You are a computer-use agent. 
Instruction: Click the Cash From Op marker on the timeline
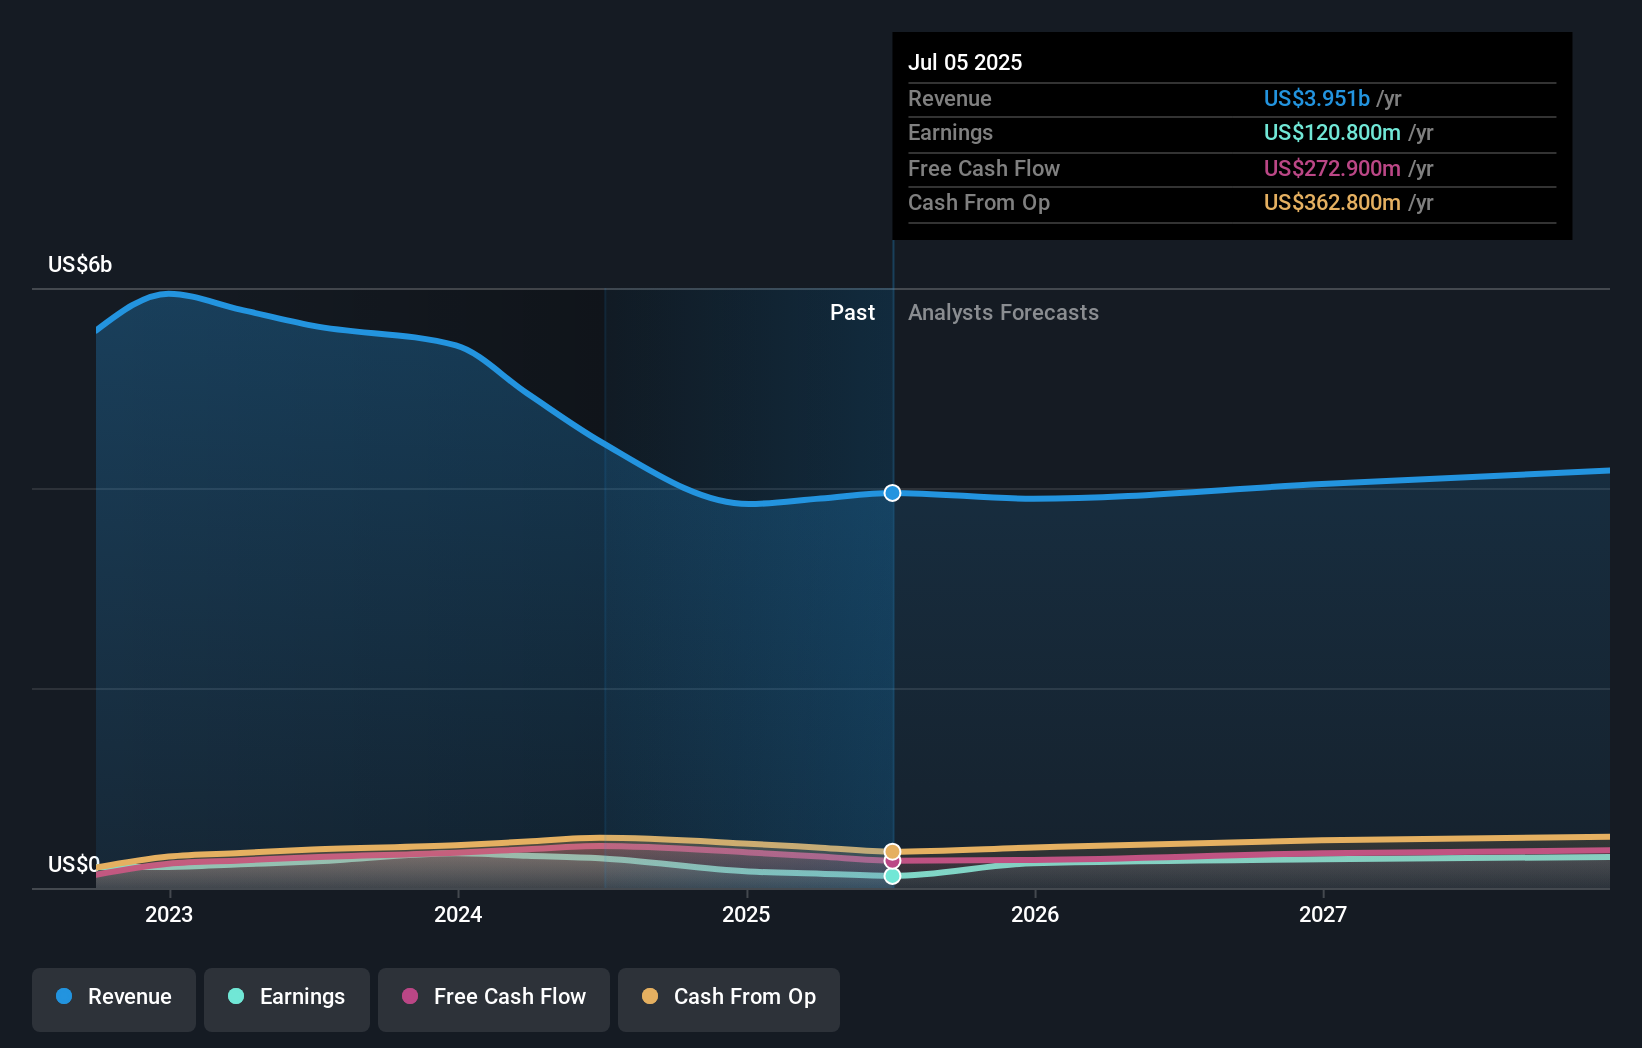[891, 850]
